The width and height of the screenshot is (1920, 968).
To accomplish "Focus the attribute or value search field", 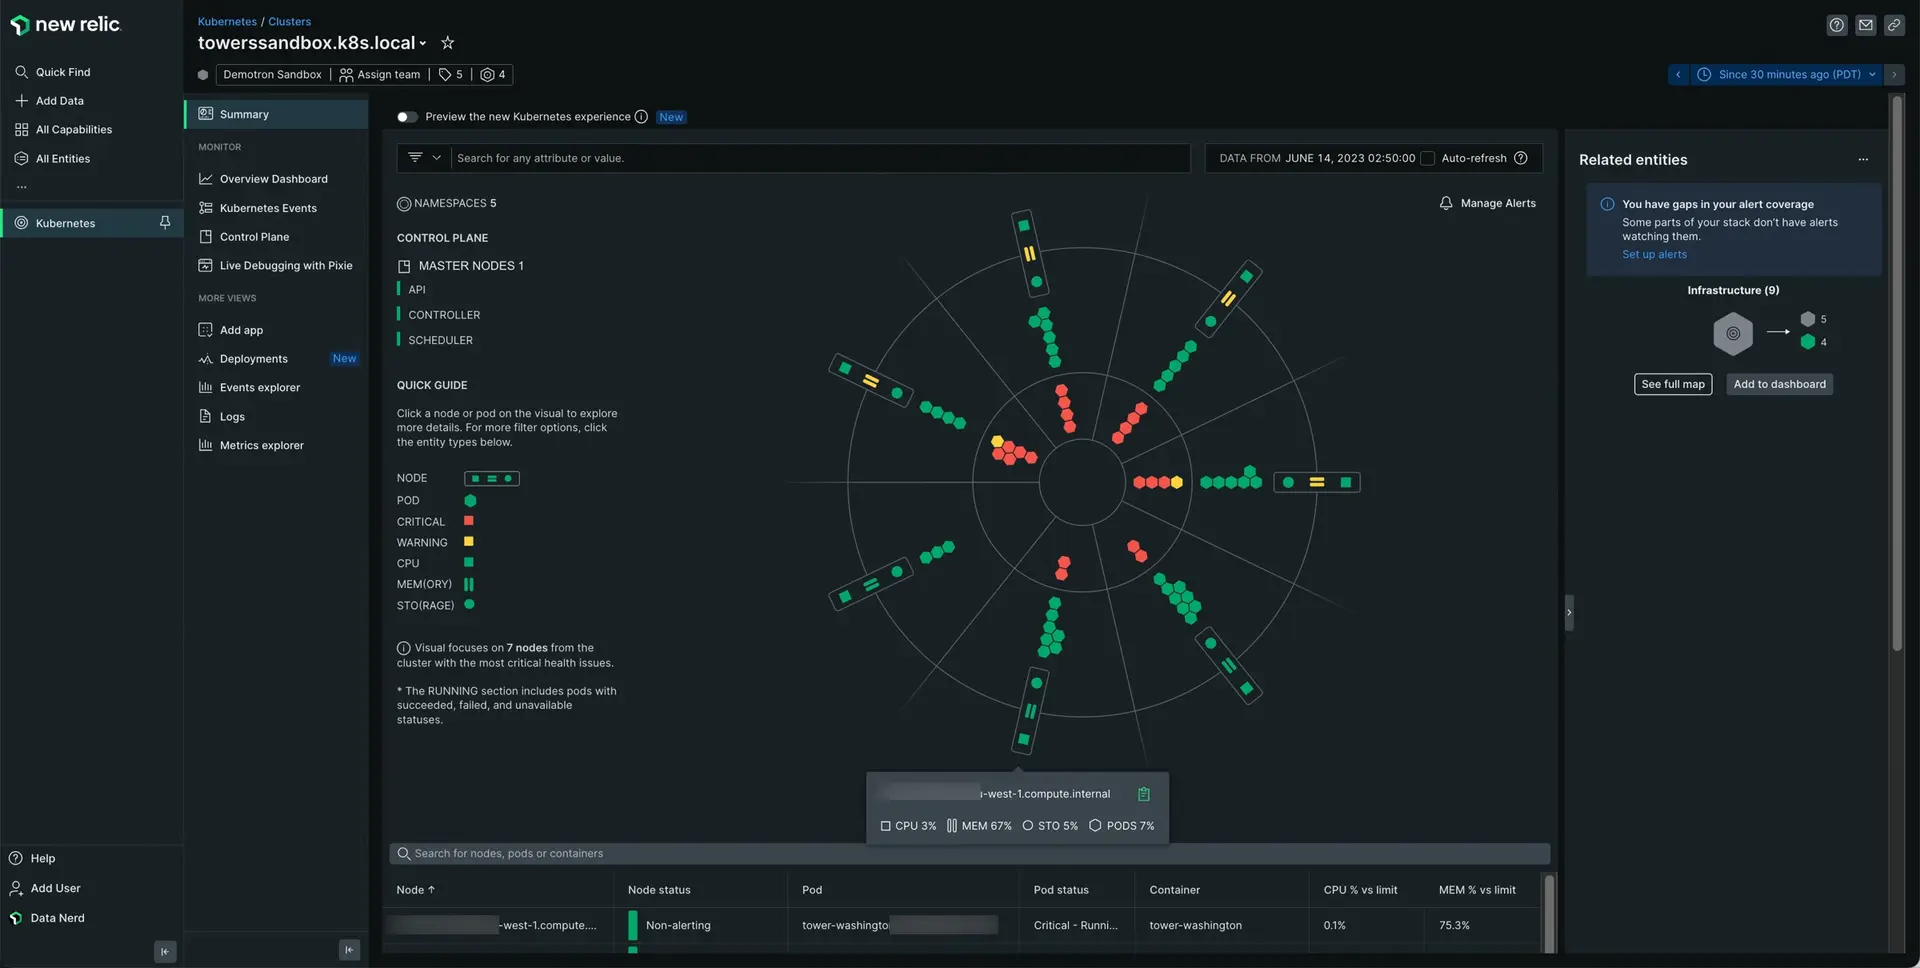I will pyautogui.click(x=820, y=158).
